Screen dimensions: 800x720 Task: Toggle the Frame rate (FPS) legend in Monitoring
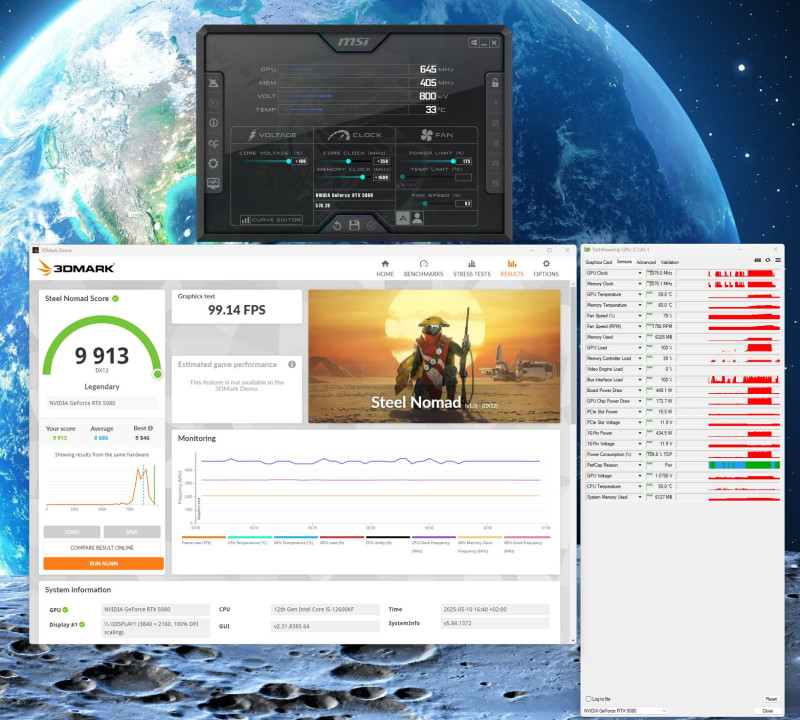coord(203,540)
